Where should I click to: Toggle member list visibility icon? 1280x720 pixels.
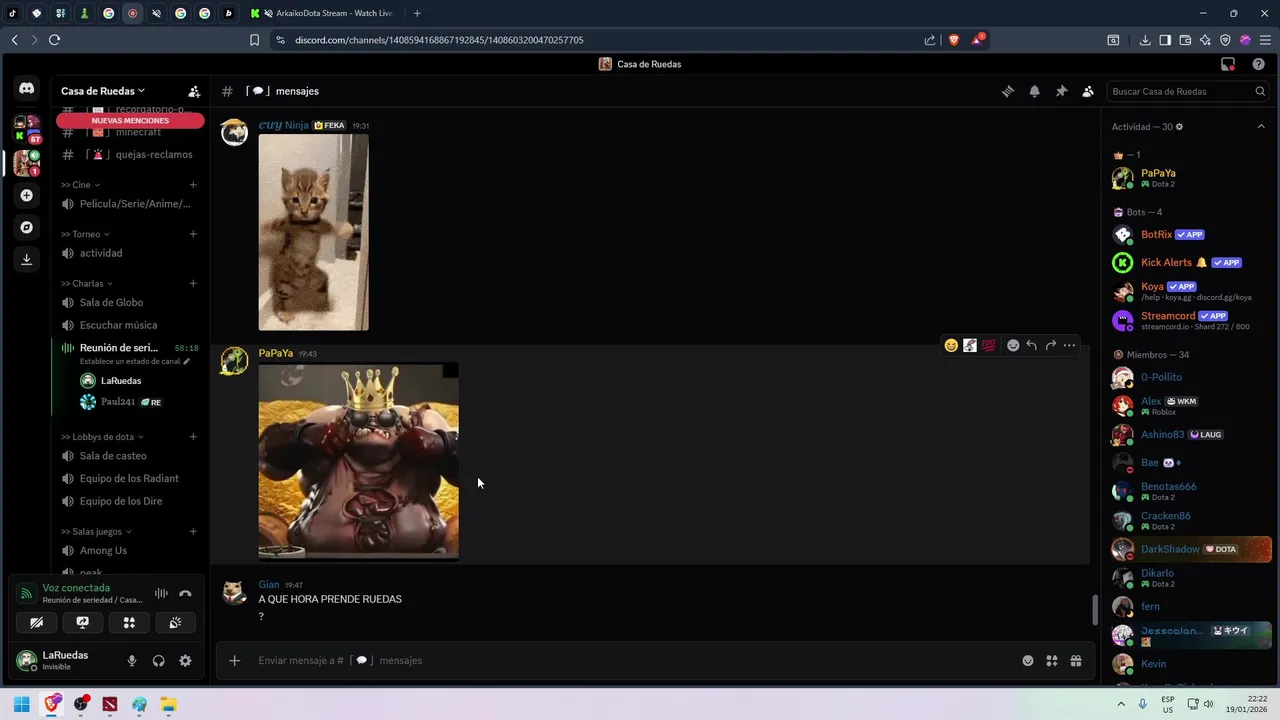[1088, 91]
